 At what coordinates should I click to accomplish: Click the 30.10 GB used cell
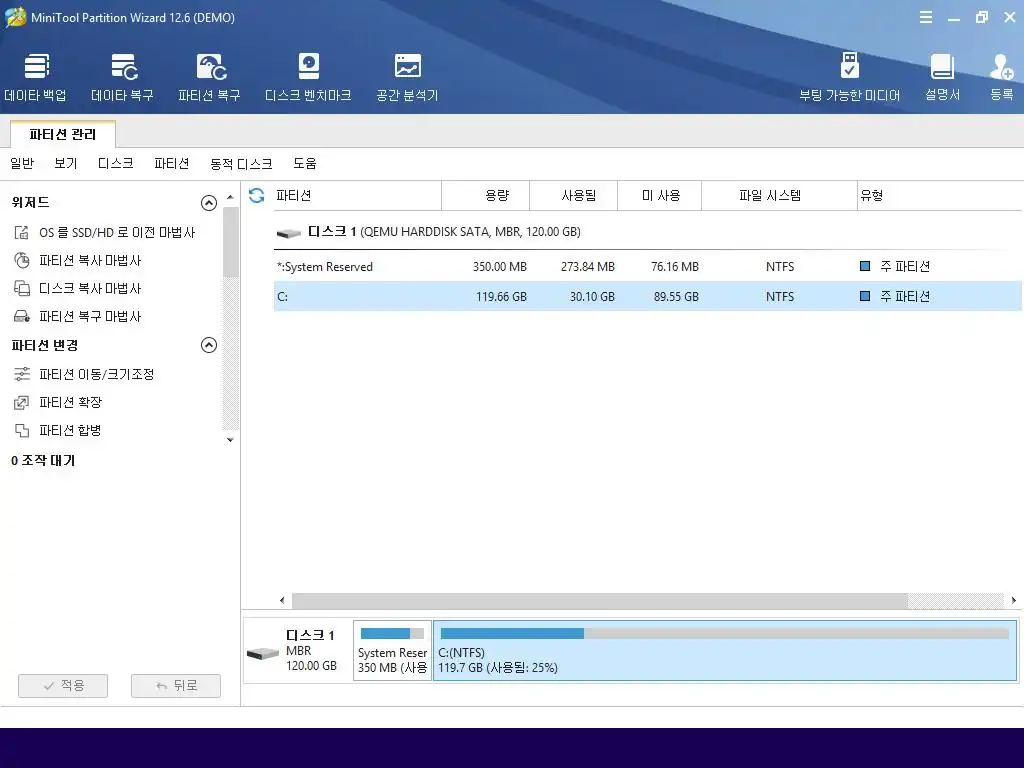coord(592,297)
